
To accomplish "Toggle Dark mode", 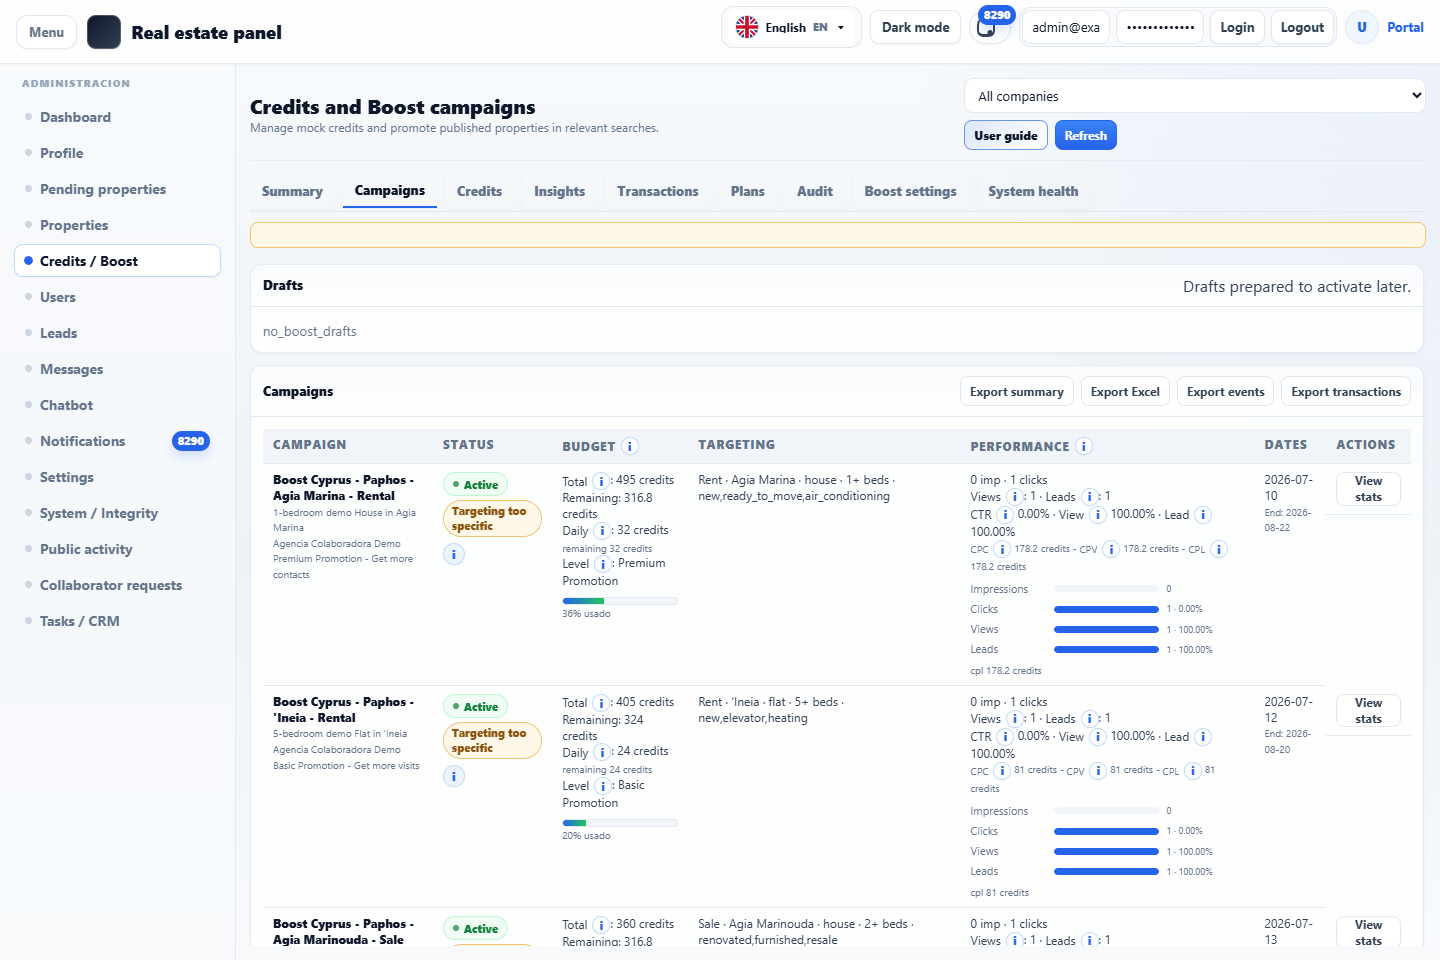I will pos(916,27).
